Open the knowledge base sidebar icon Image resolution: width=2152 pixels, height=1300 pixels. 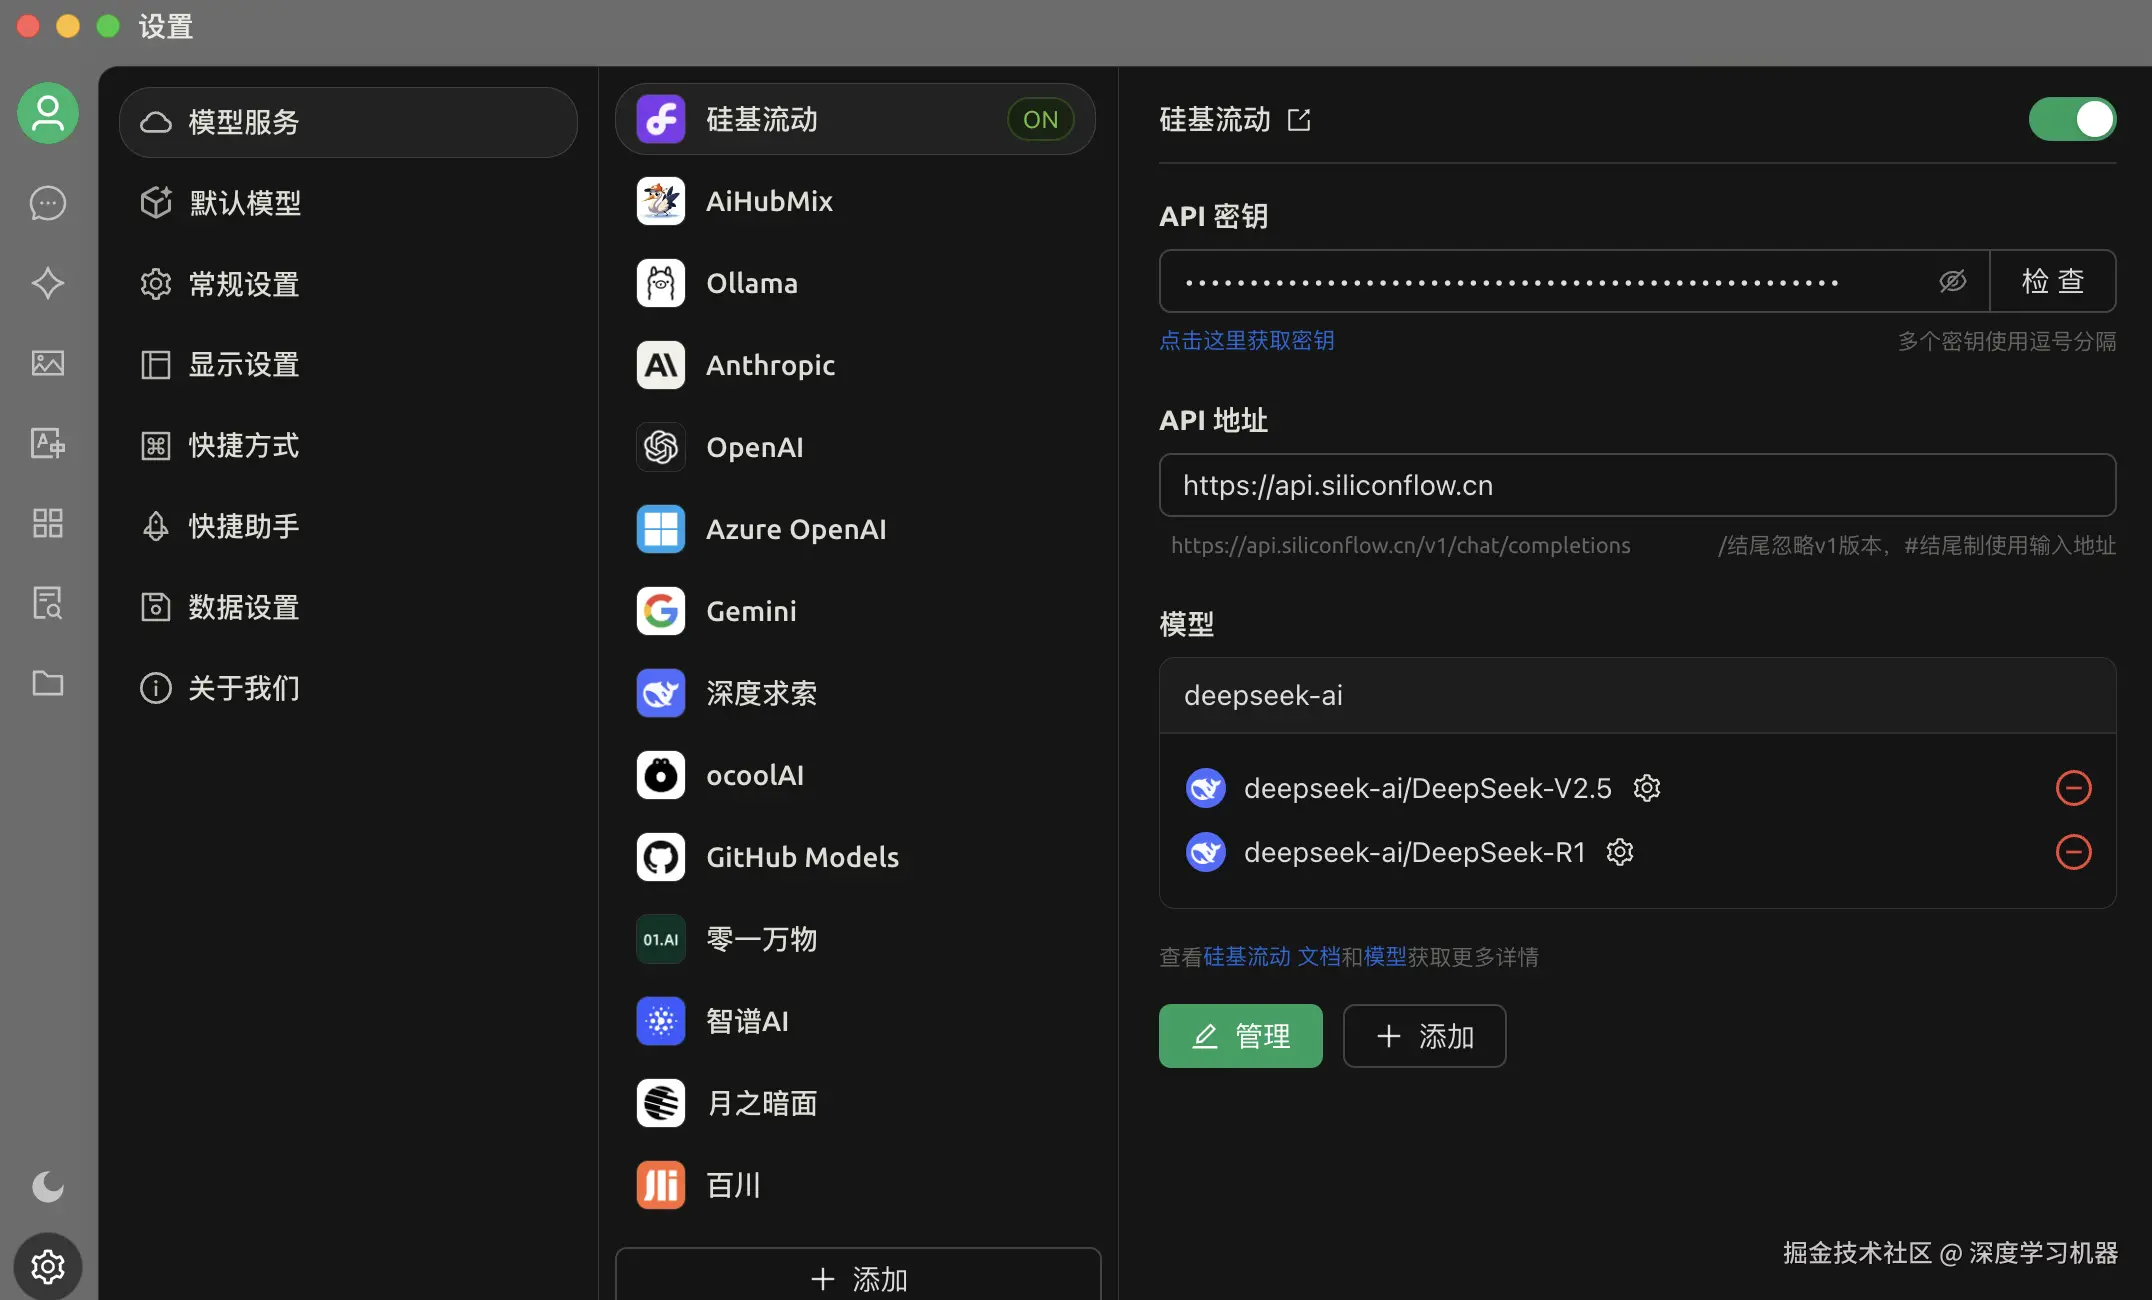point(48,603)
